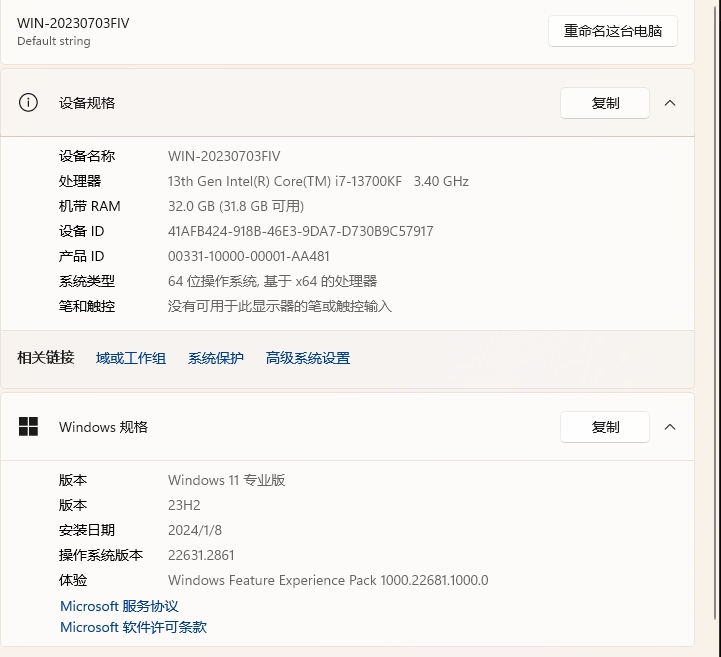Click the Default string subtitle at the top
This screenshot has width=721, height=657.
click(54, 41)
